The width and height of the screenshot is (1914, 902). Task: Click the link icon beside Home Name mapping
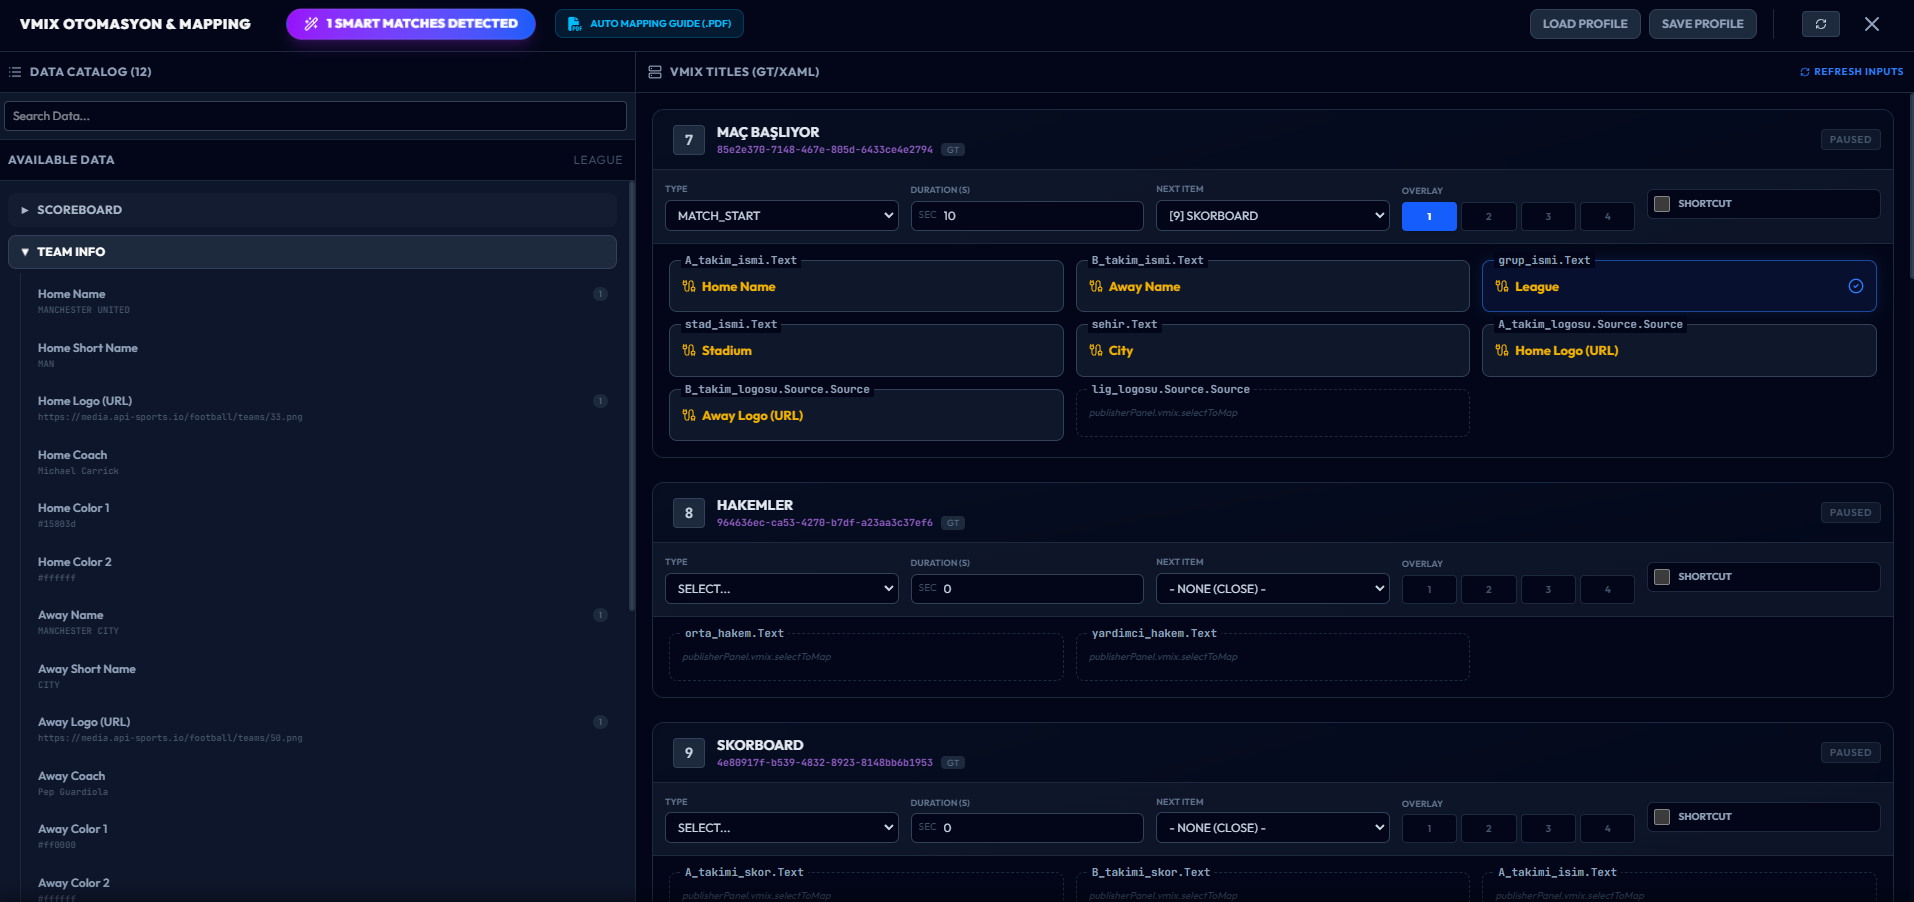[x=689, y=287]
